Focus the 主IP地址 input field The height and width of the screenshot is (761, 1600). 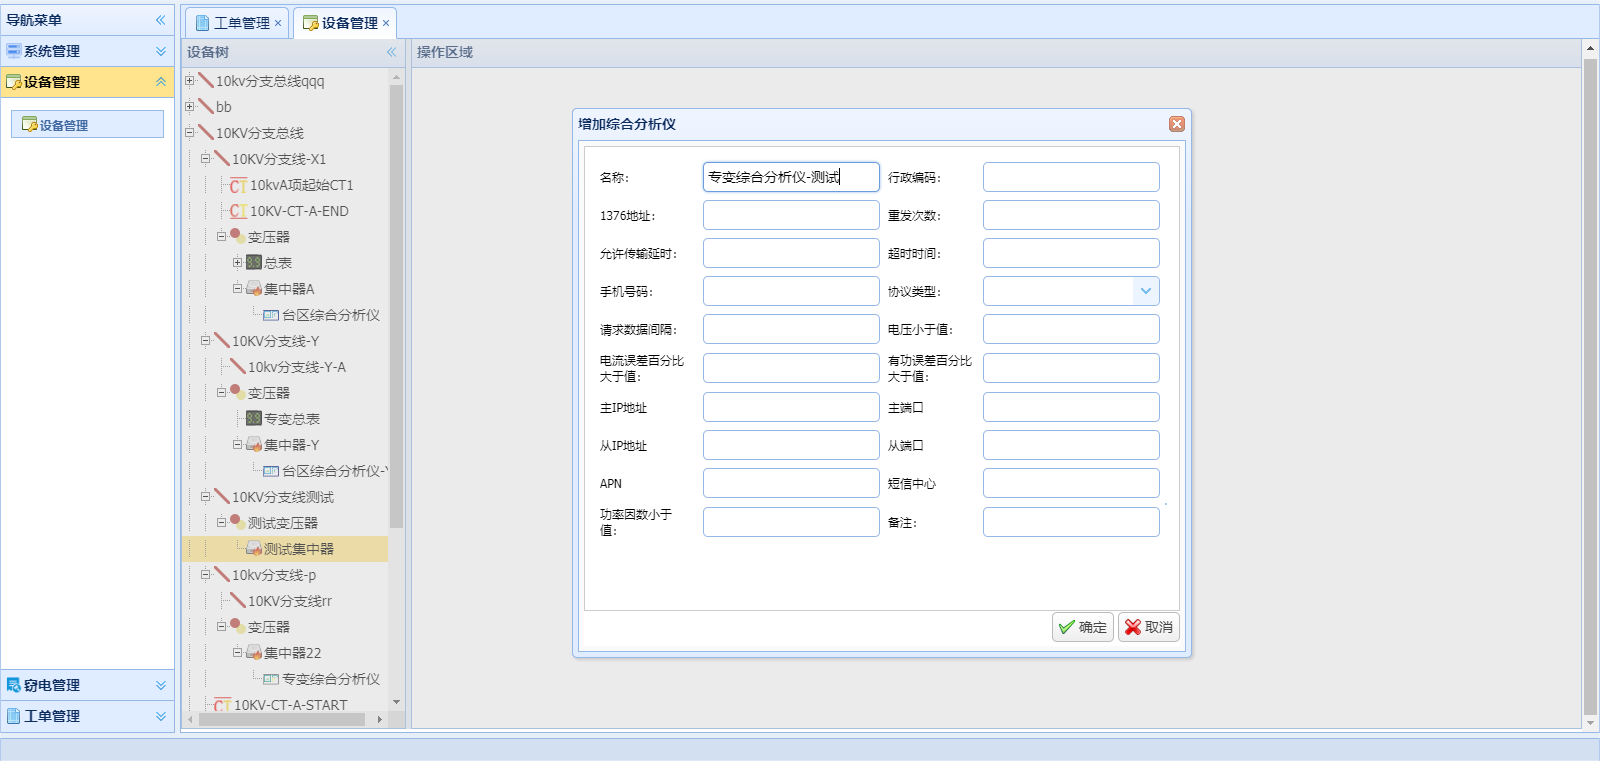791,407
